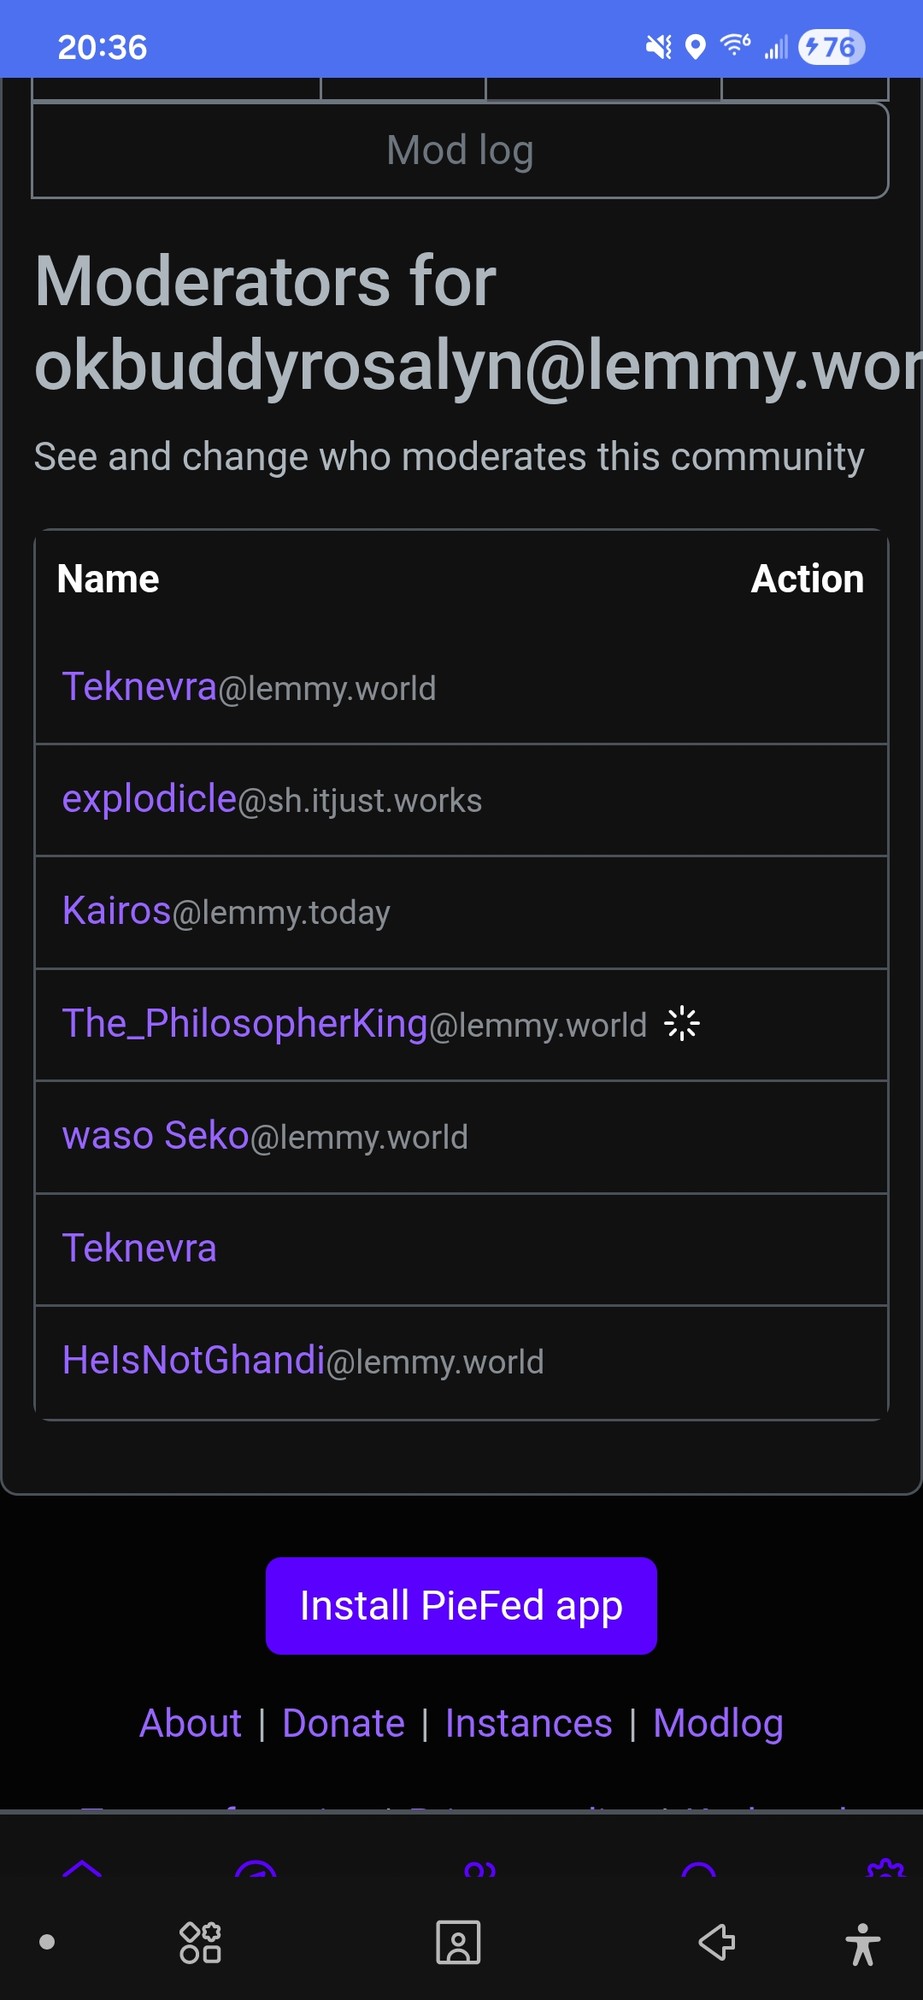Tap the Wi-Fi status icon

click(x=735, y=45)
